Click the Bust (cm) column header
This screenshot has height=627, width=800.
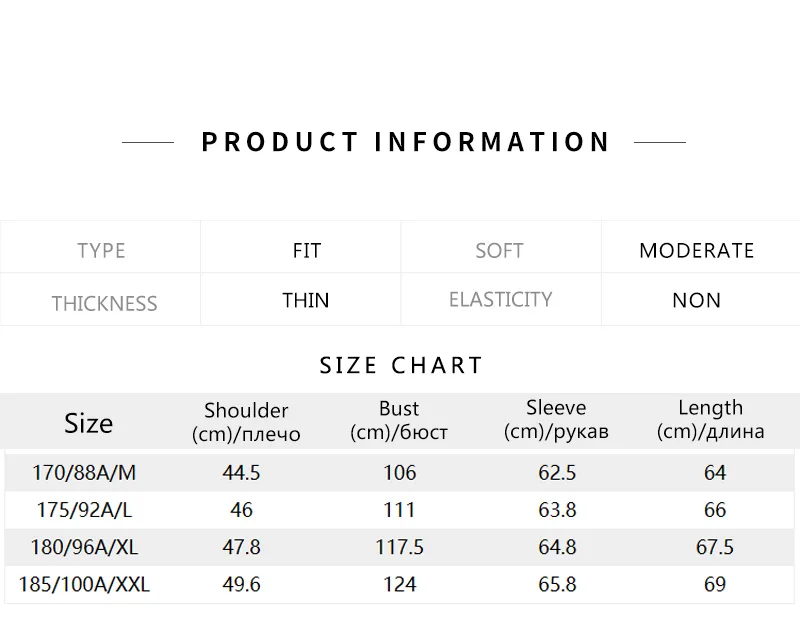398,420
